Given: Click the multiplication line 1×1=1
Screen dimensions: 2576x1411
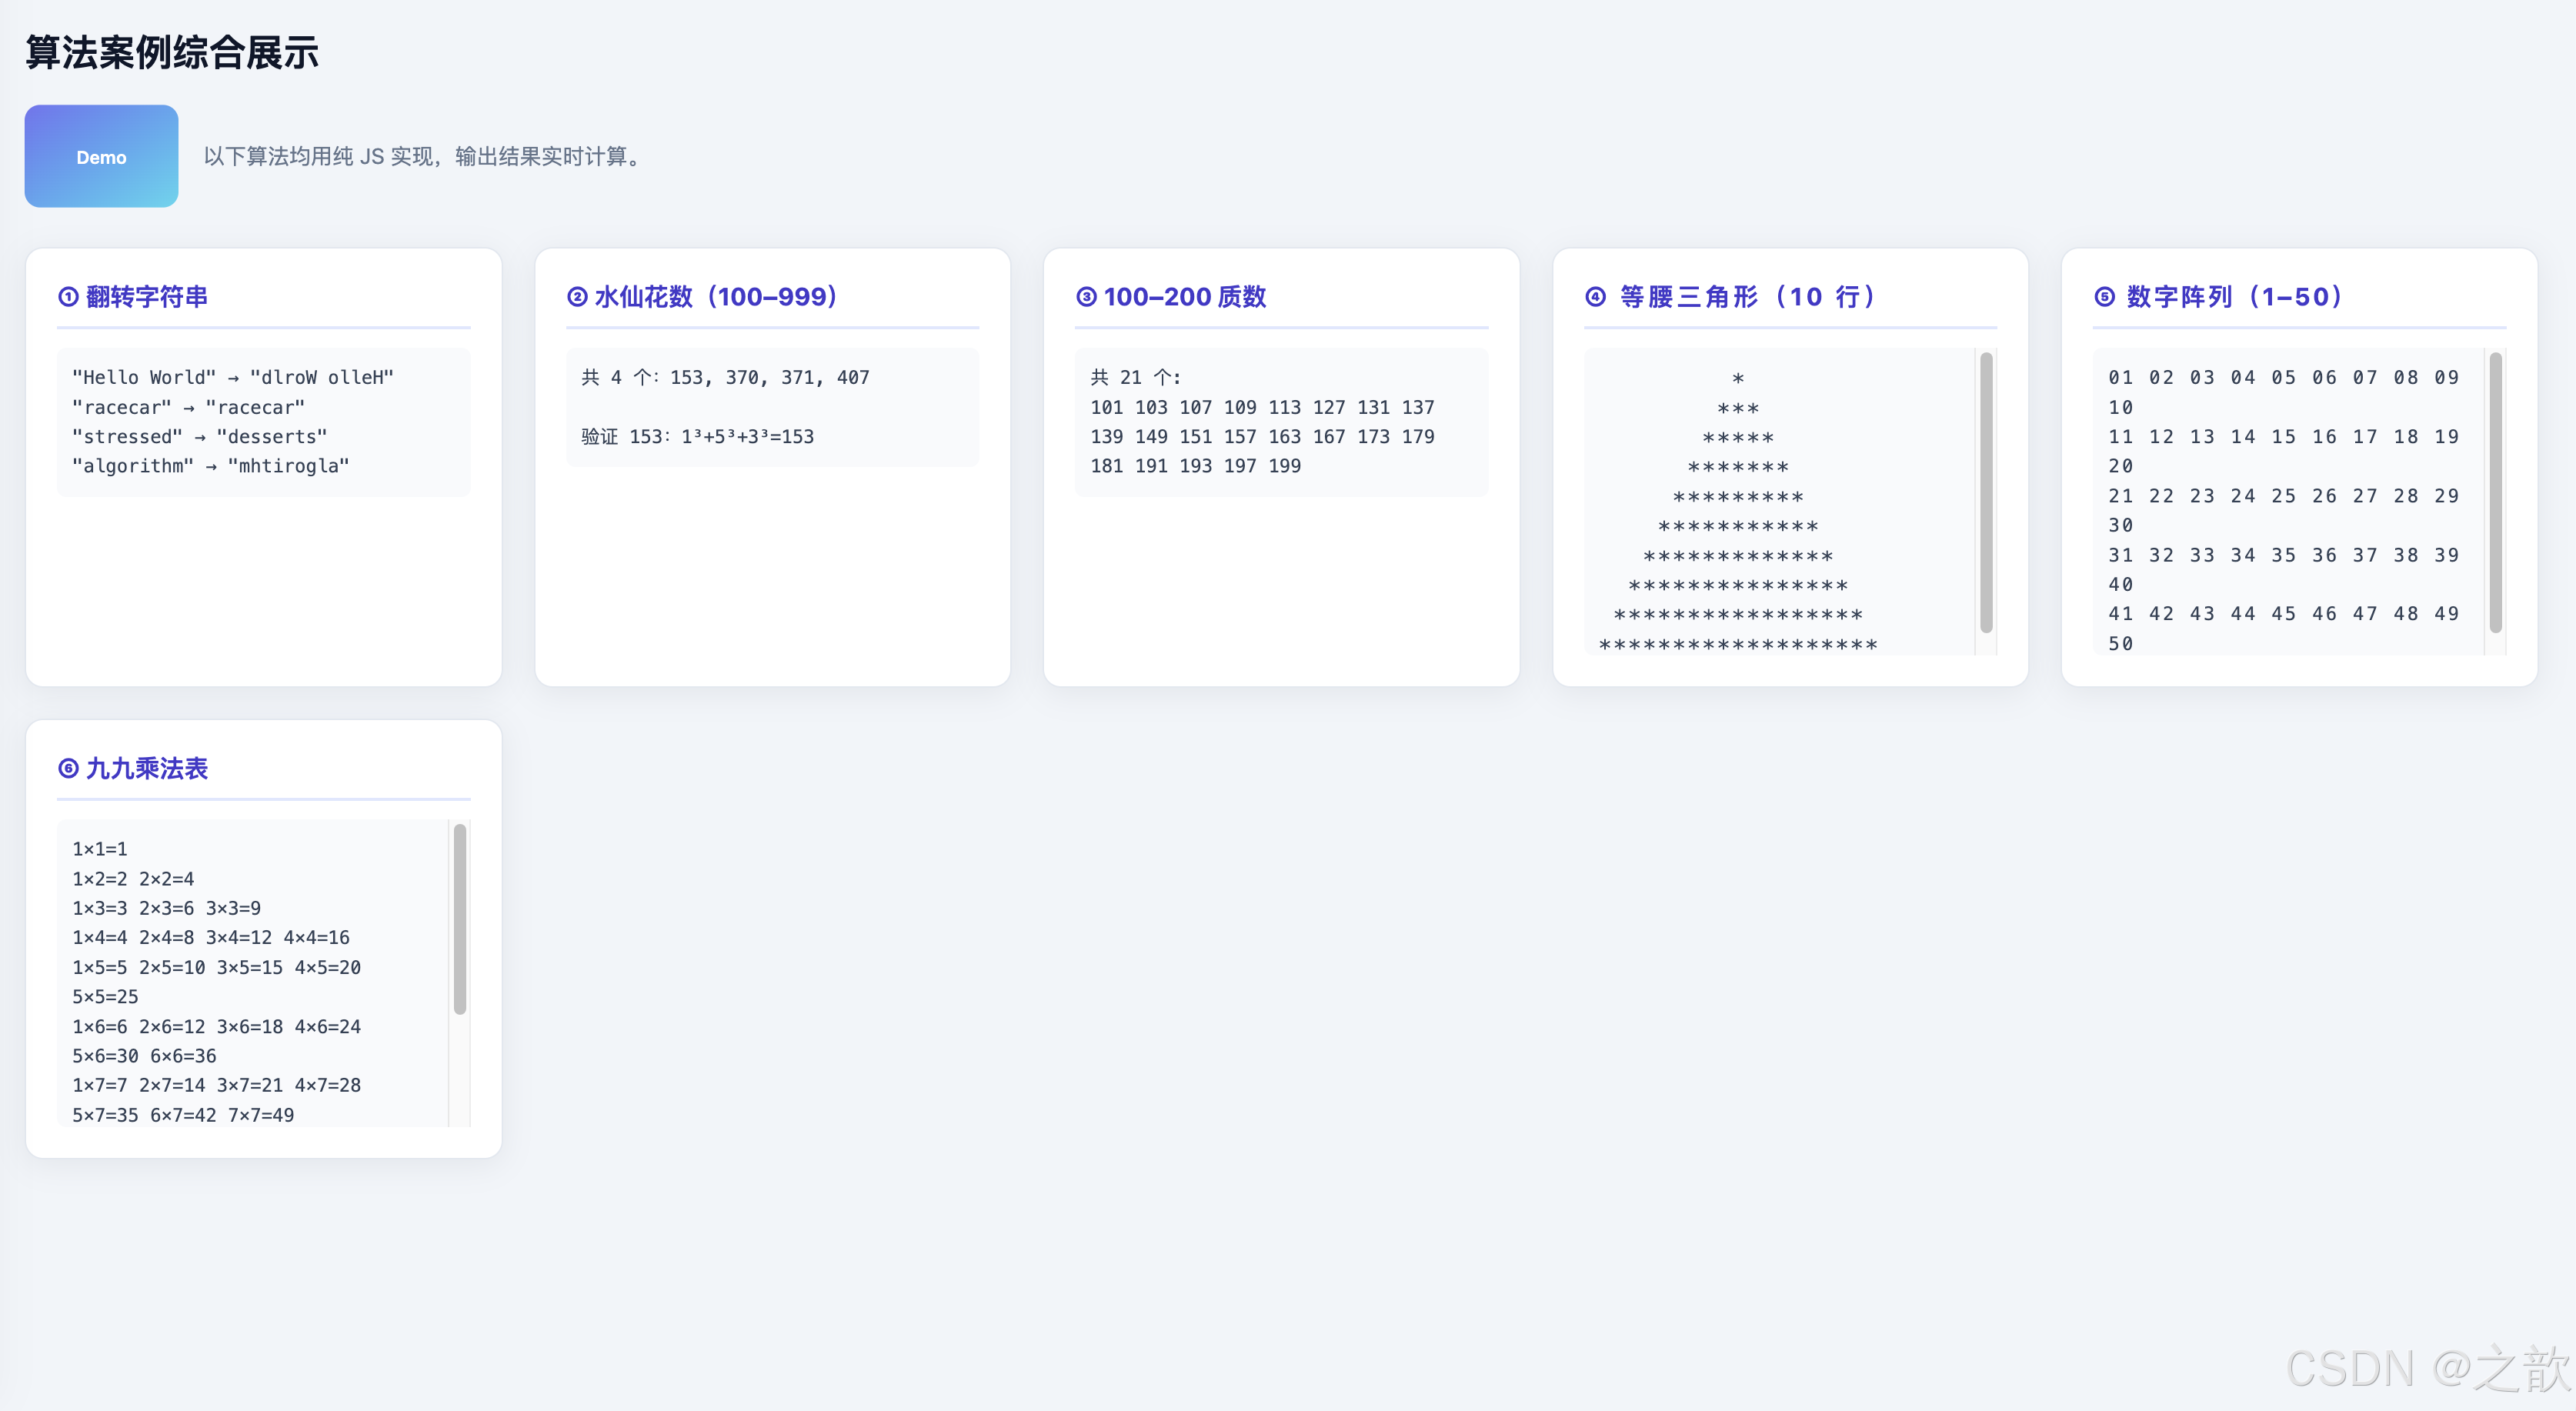Looking at the screenshot, I should 100,848.
